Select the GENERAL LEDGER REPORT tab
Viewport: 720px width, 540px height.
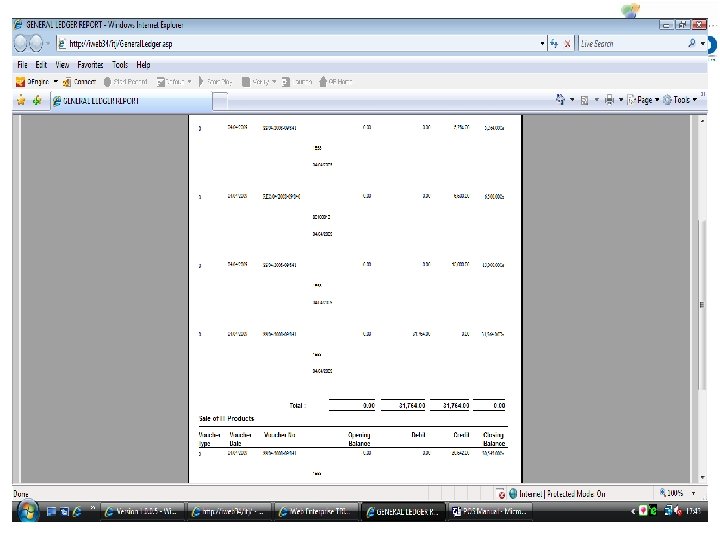pos(131,101)
